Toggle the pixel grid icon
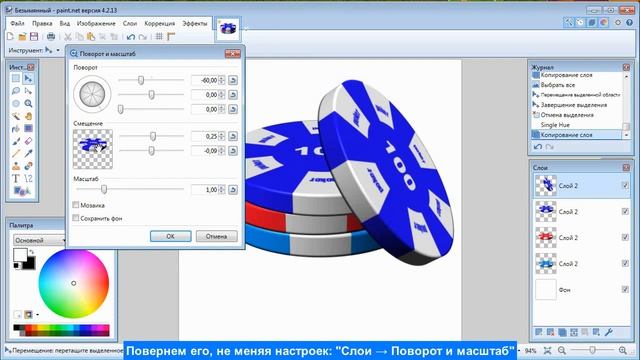 (159, 37)
